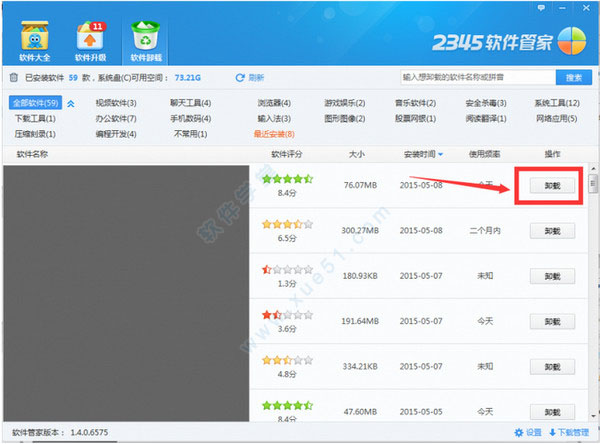Screen dimensions: 600x444
Task: Click the 2015-05-05 install date cell
Action: [x=421, y=412]
